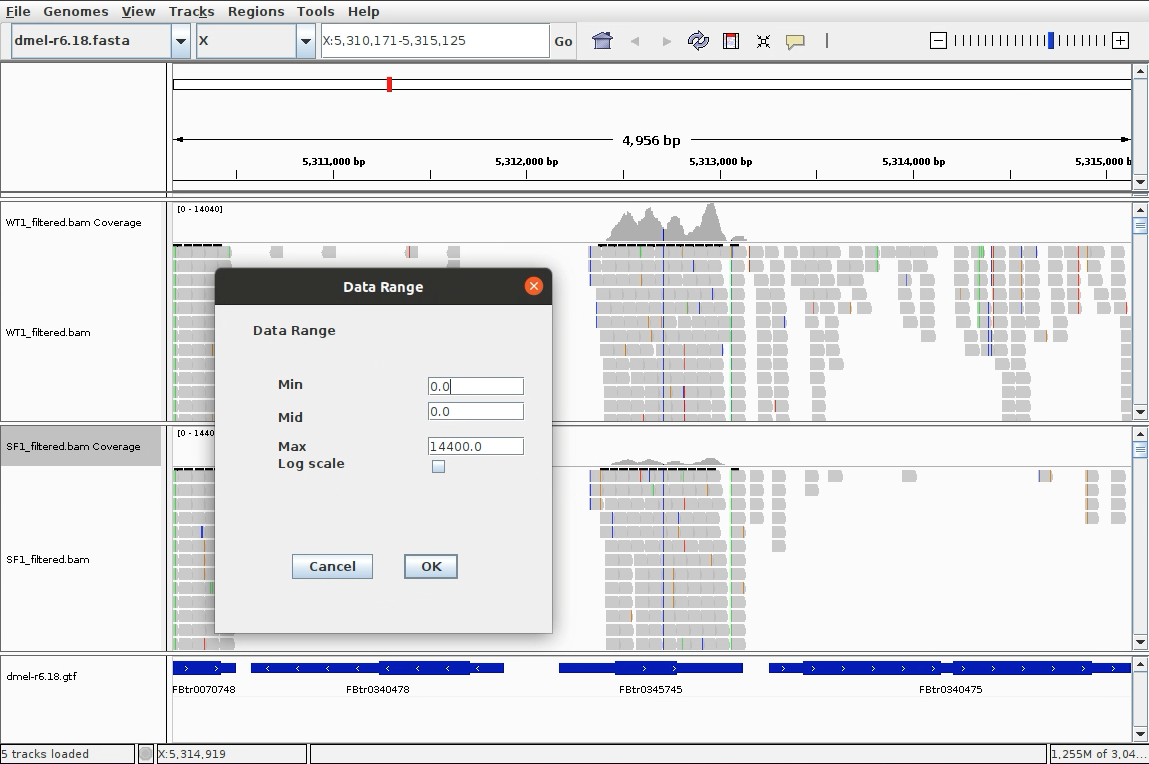1149x764 pixels.
Task: Click the zoom out minus icon
Action: (x=938, y=41)
